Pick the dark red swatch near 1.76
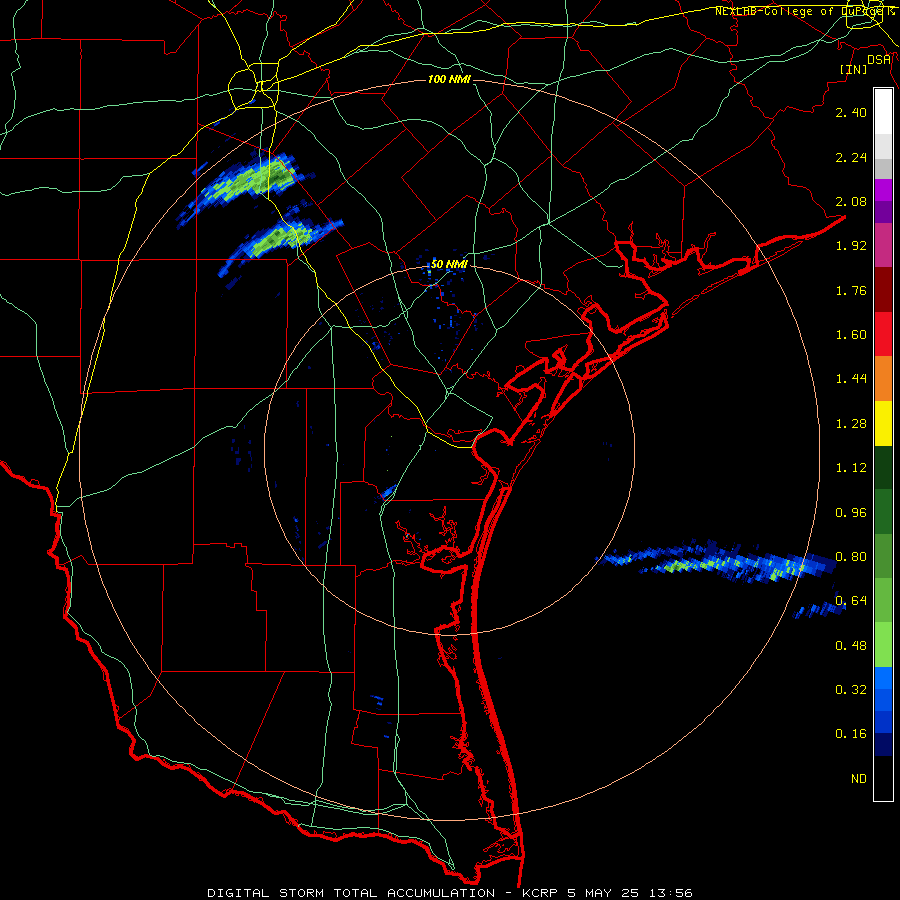Screen dimensions: 900x900 883,290
